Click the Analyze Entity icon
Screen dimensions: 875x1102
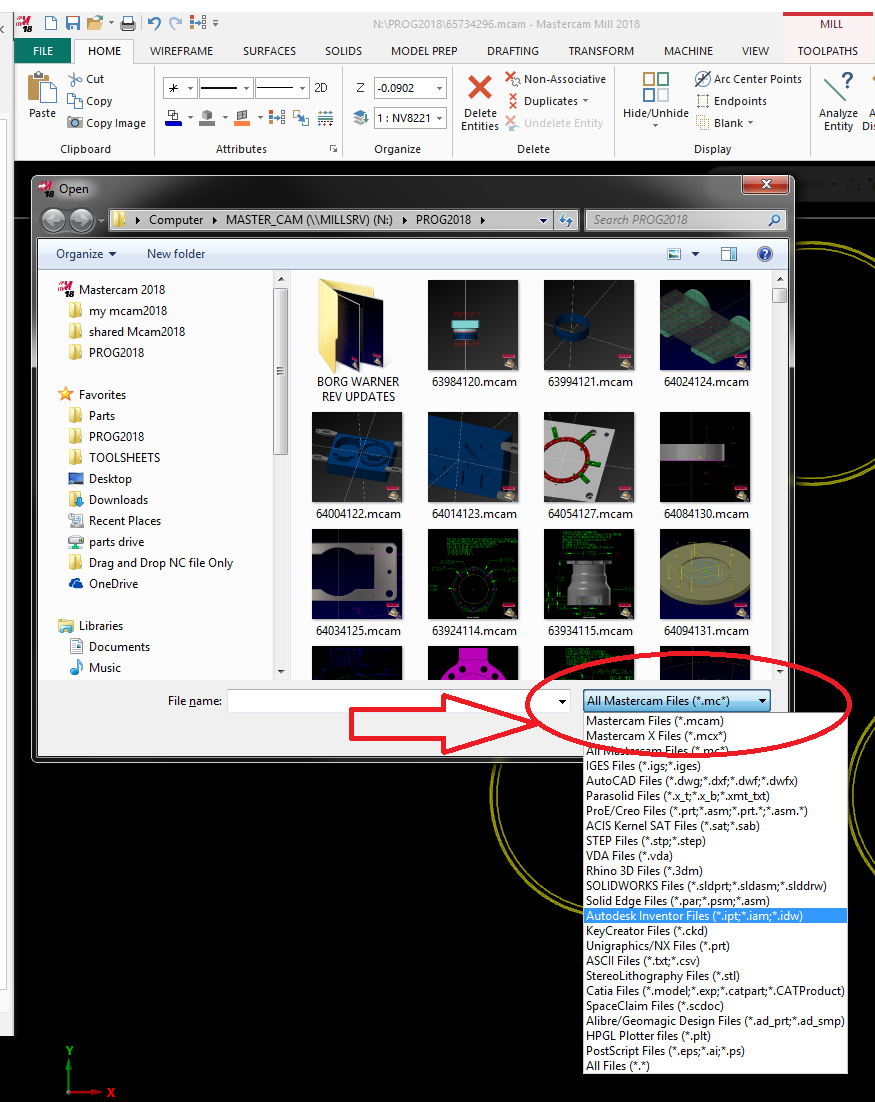[838, 87]
